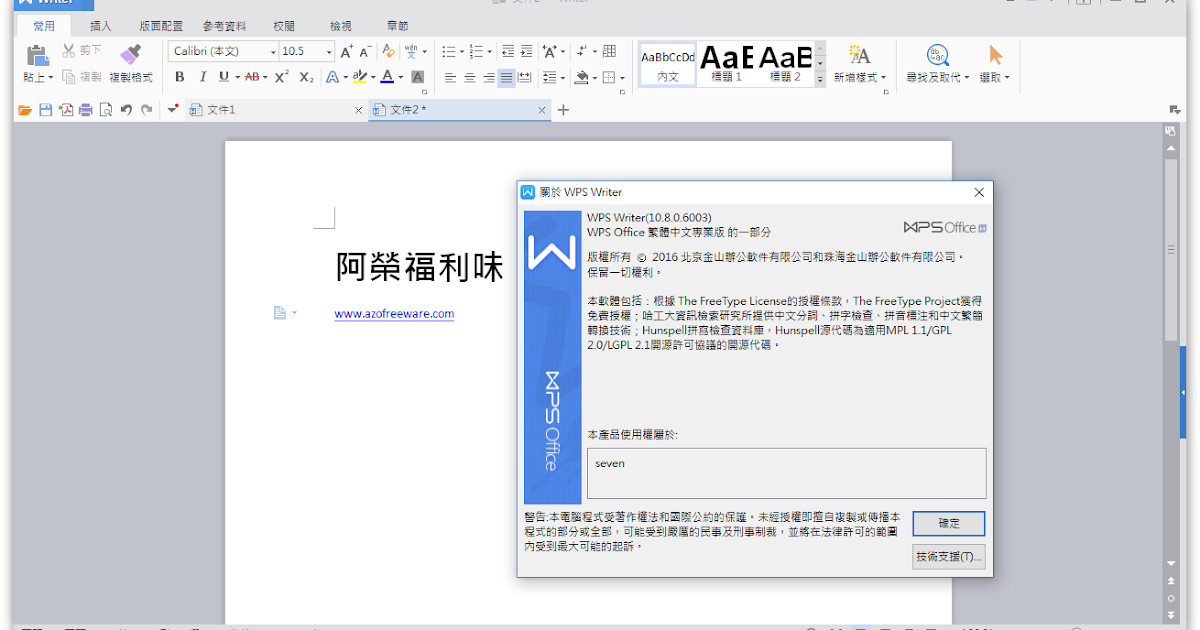This screenshot has height=630, width=1200.
Task: Switch to the 插入 ribbon tab
Action: [101, 26]
